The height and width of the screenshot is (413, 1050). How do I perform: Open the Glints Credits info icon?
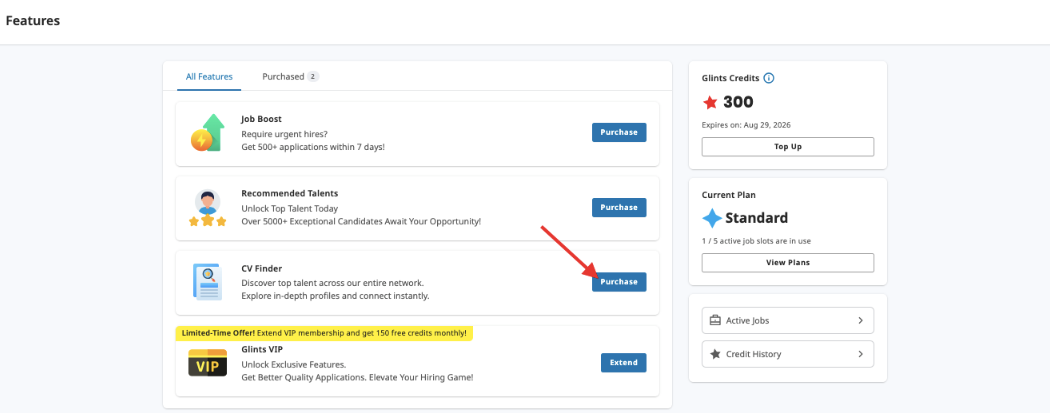[769, 78]
